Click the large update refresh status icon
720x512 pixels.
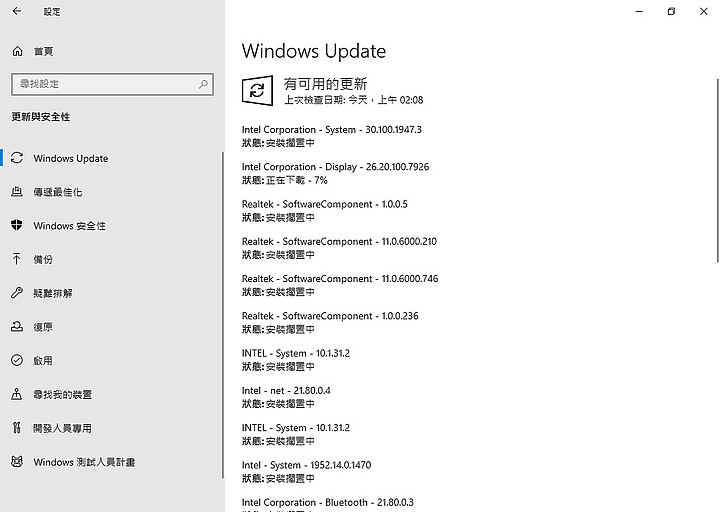tap(257, 90)
